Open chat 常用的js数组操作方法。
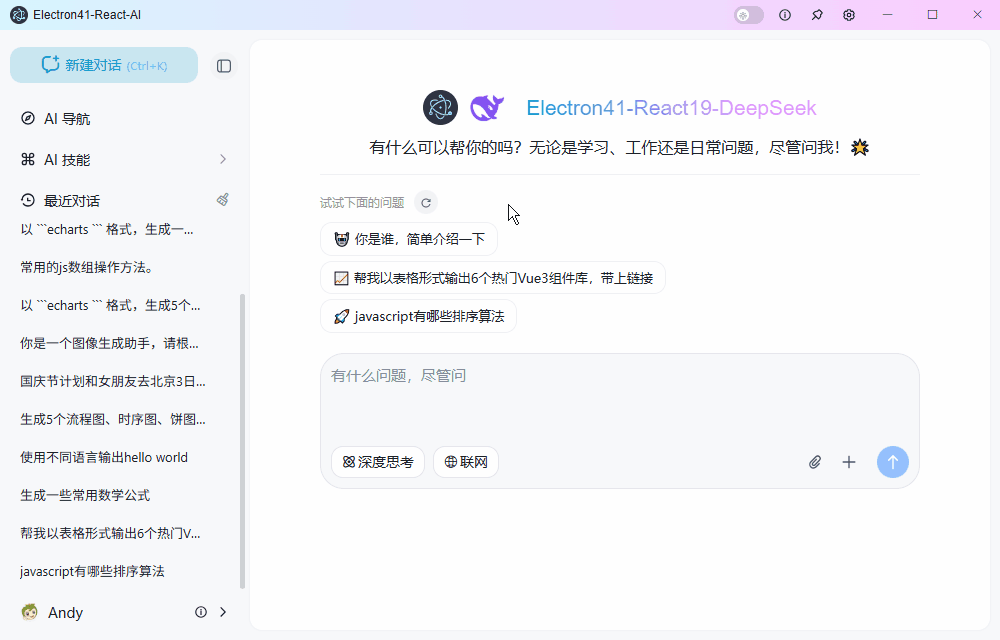This screenshot has width=1000, height=640. coord(87,267)
